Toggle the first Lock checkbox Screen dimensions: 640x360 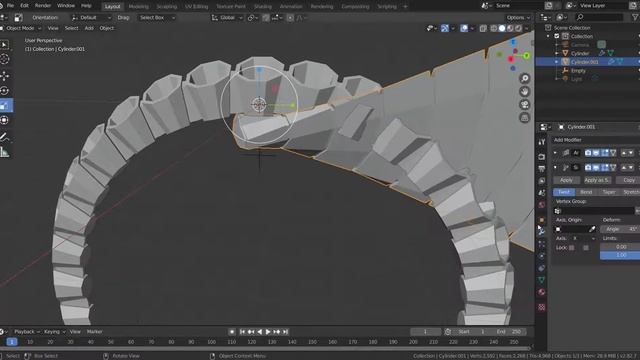(572, 248)
